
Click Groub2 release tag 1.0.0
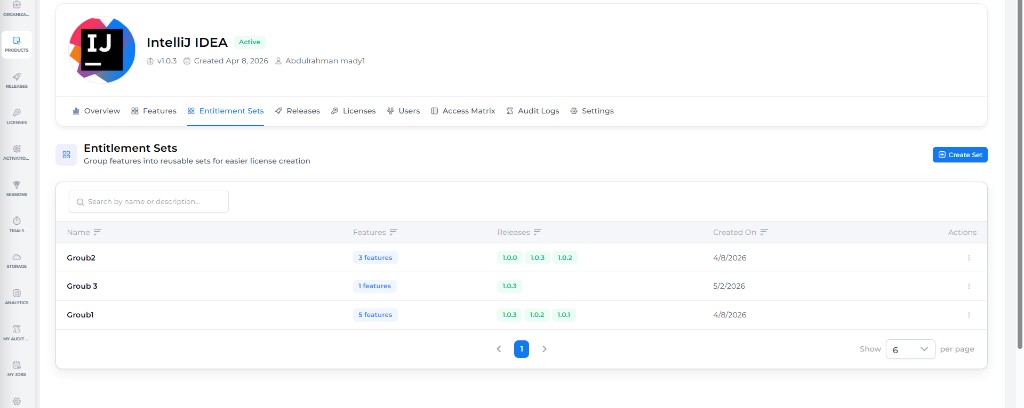pos(510,258)
